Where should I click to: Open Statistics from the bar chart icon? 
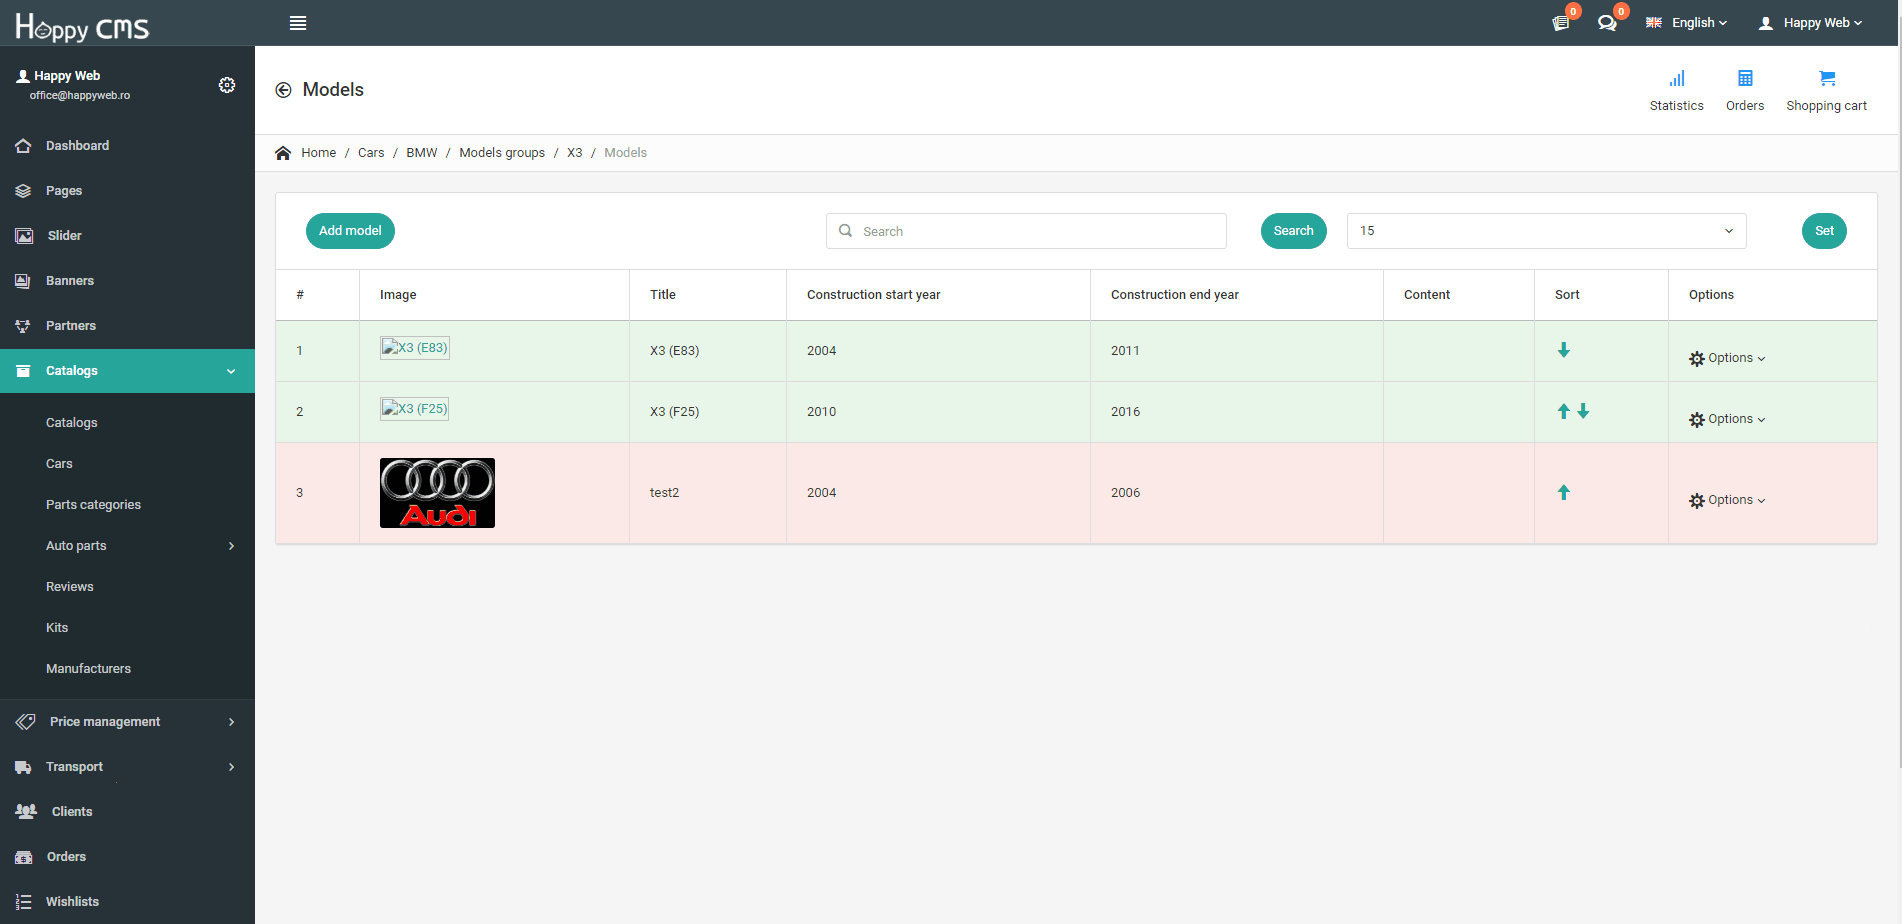coord(1677,78)
